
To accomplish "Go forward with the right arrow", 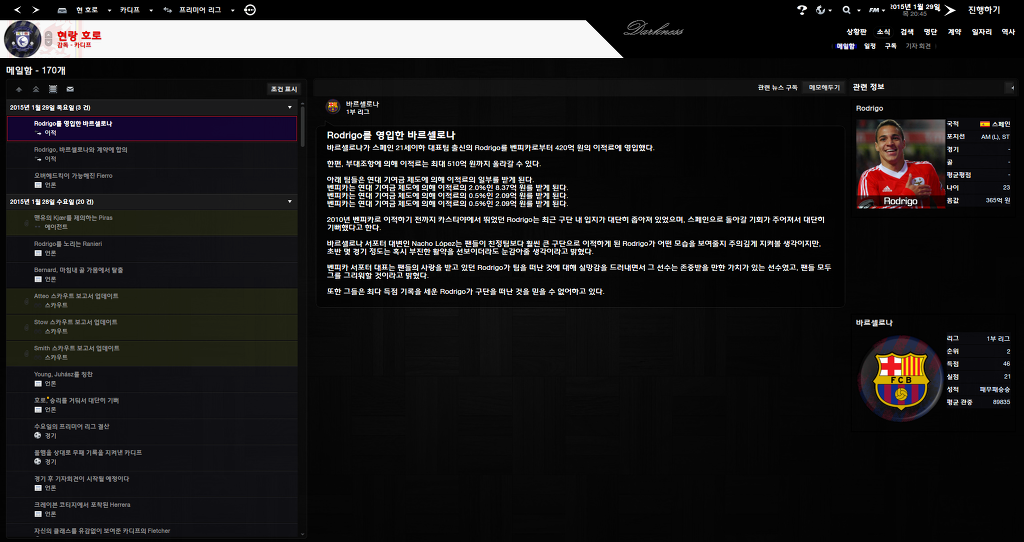I will [x=35, y=10].
